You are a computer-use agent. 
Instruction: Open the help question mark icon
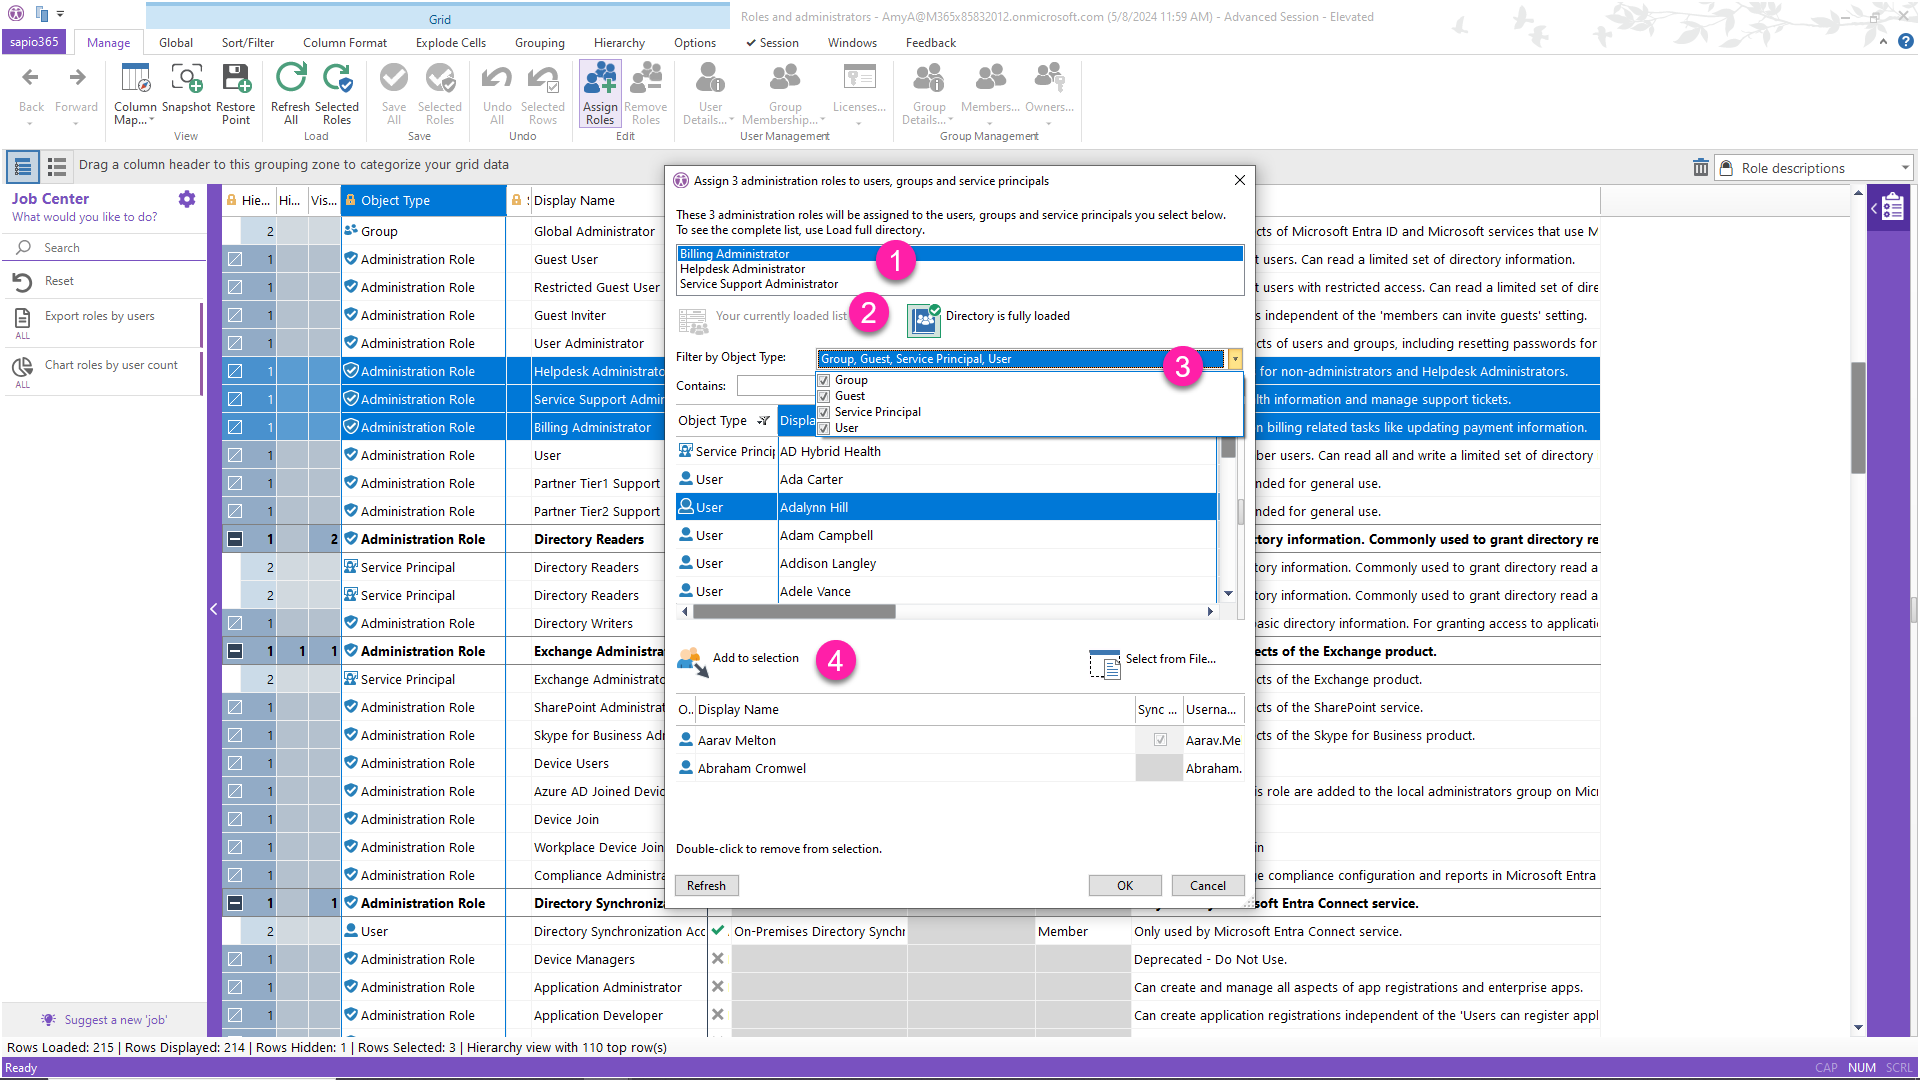coord(1906,42)
